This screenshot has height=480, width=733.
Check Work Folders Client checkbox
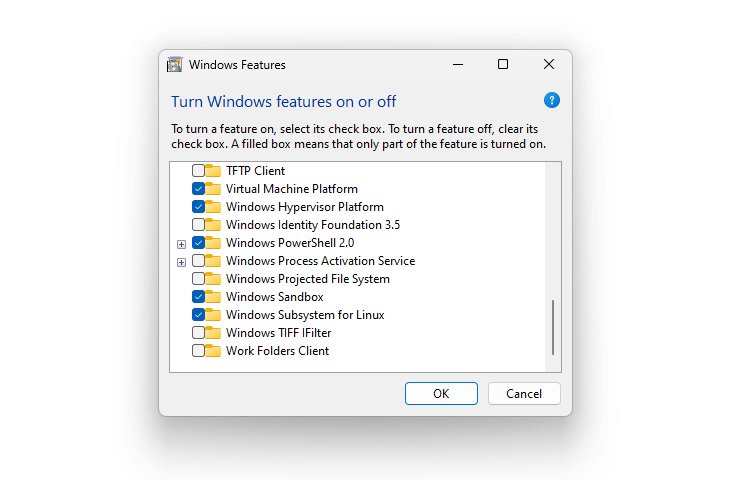click(x=198, y=351)
